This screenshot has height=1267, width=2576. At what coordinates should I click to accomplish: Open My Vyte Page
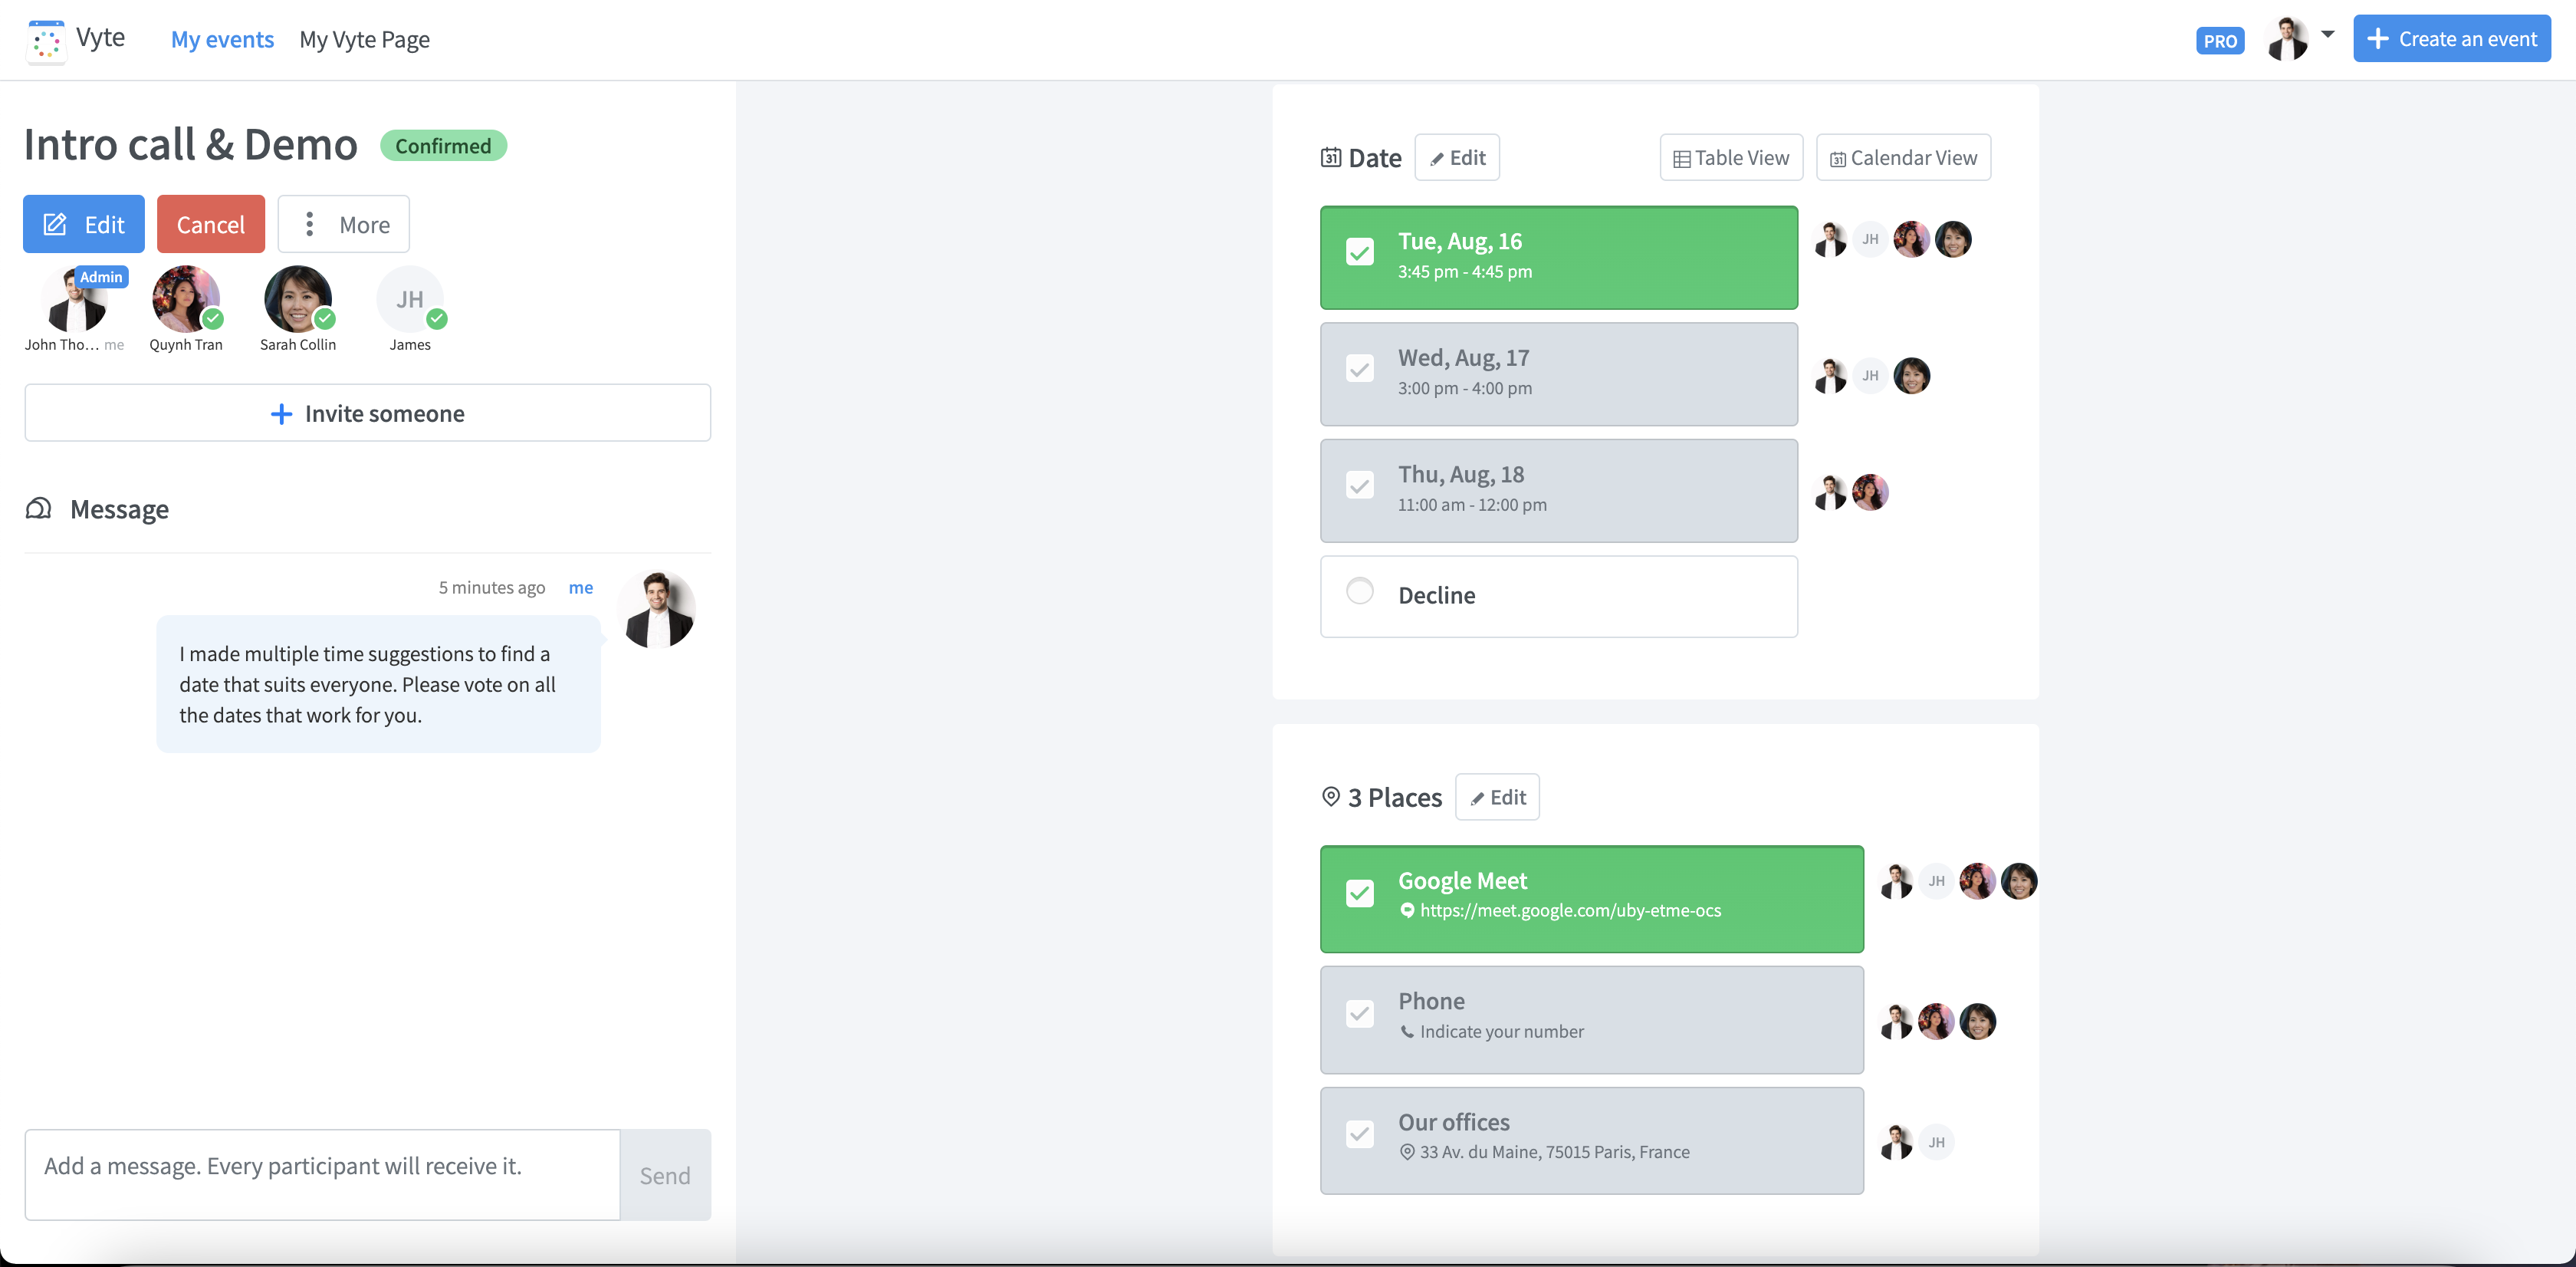[364, 40]
